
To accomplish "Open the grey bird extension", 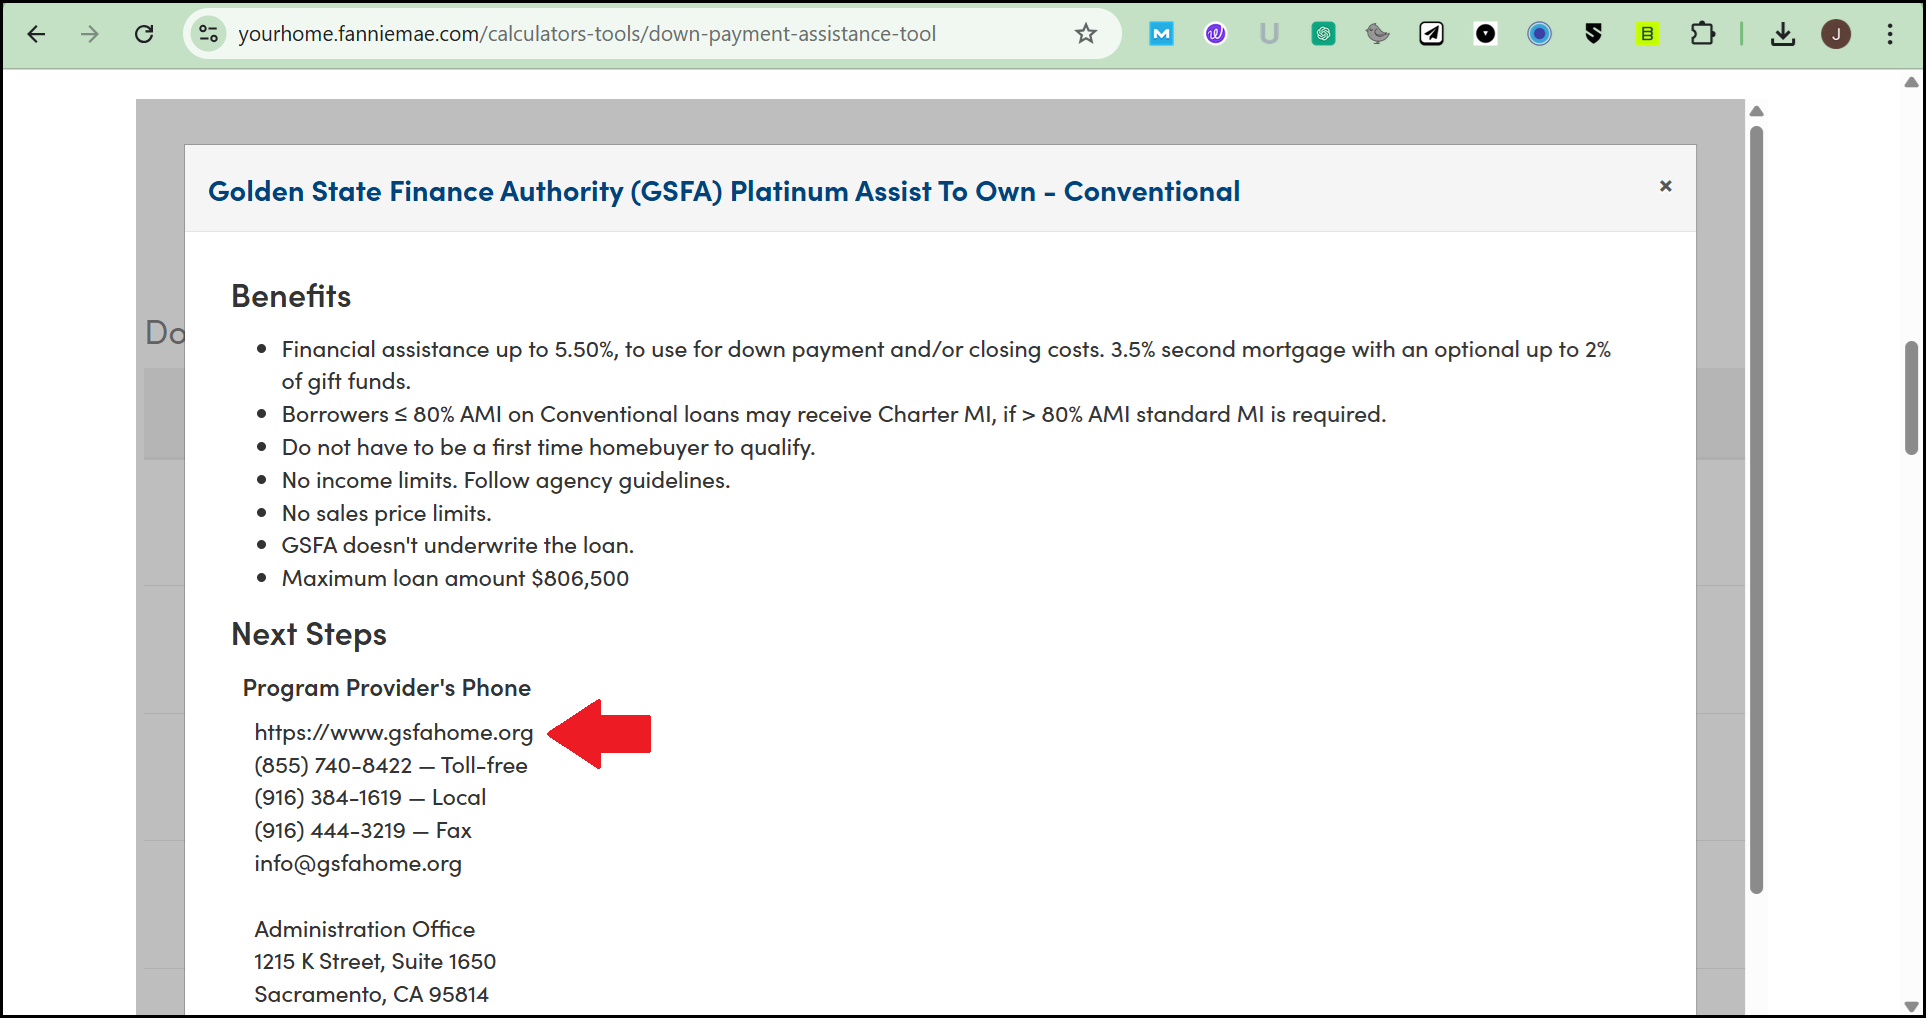I will pos(1377,34).
